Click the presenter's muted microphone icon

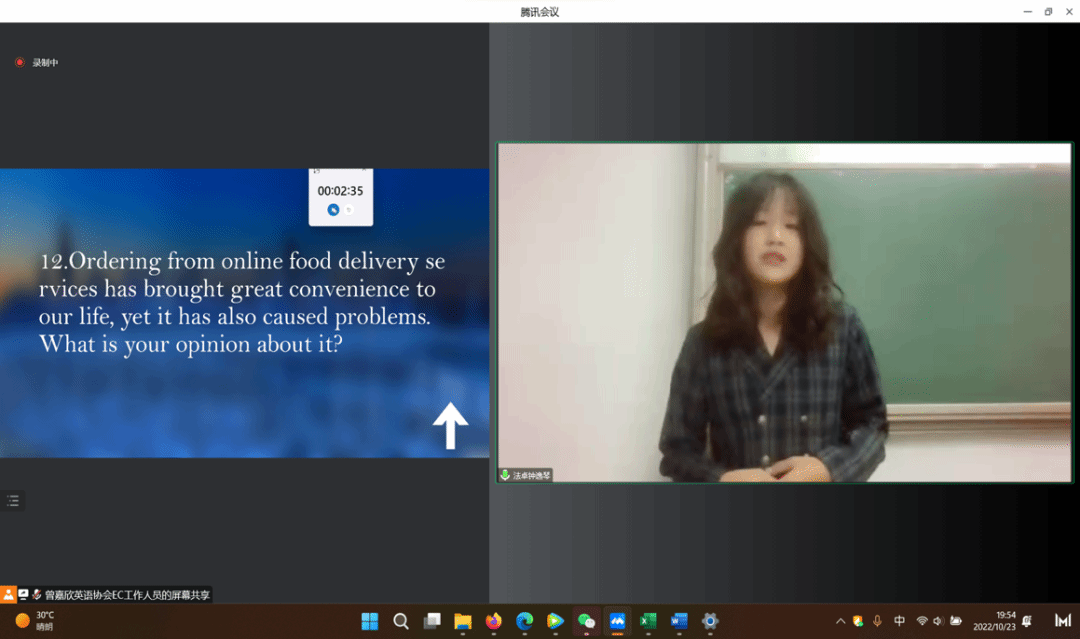(x=37, y=594)
